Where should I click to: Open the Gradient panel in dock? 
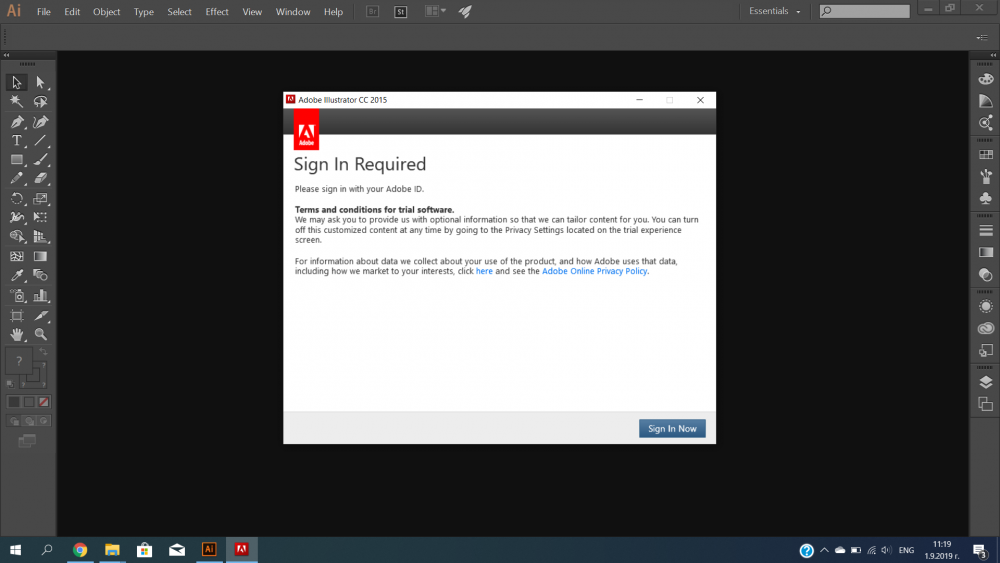[985, 252]
